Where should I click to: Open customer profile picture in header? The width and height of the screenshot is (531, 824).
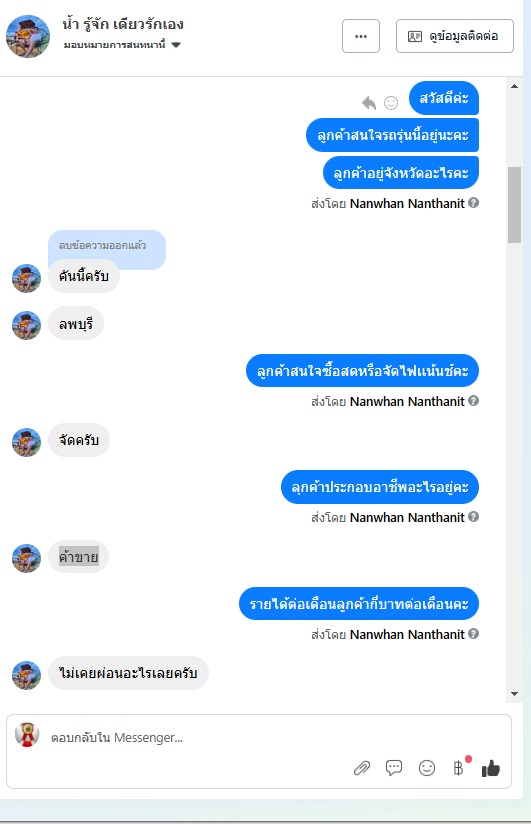click(28, 36)
